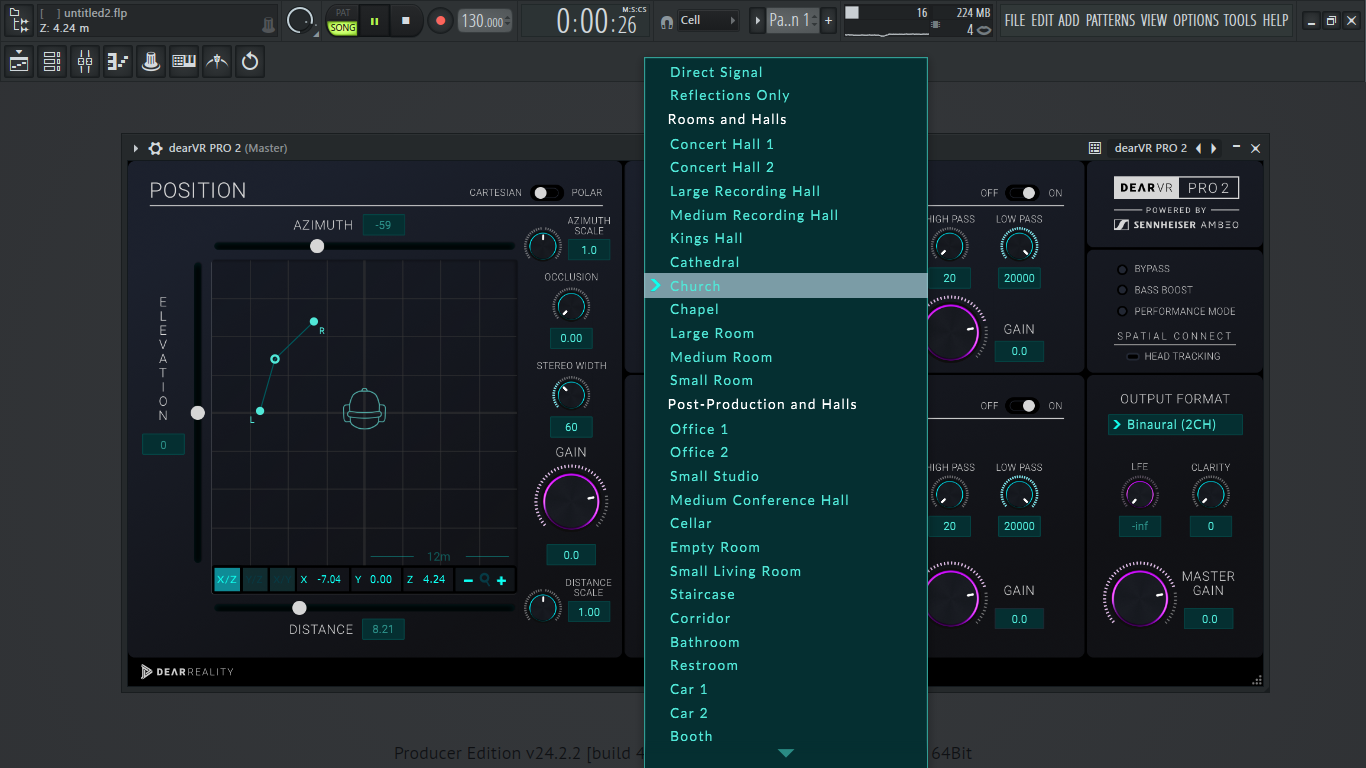The width and height of the screenshot is (1366, 768).
Task: Toggle the upper OFF/ON reverb switch
Action: tap(1021, 193)
